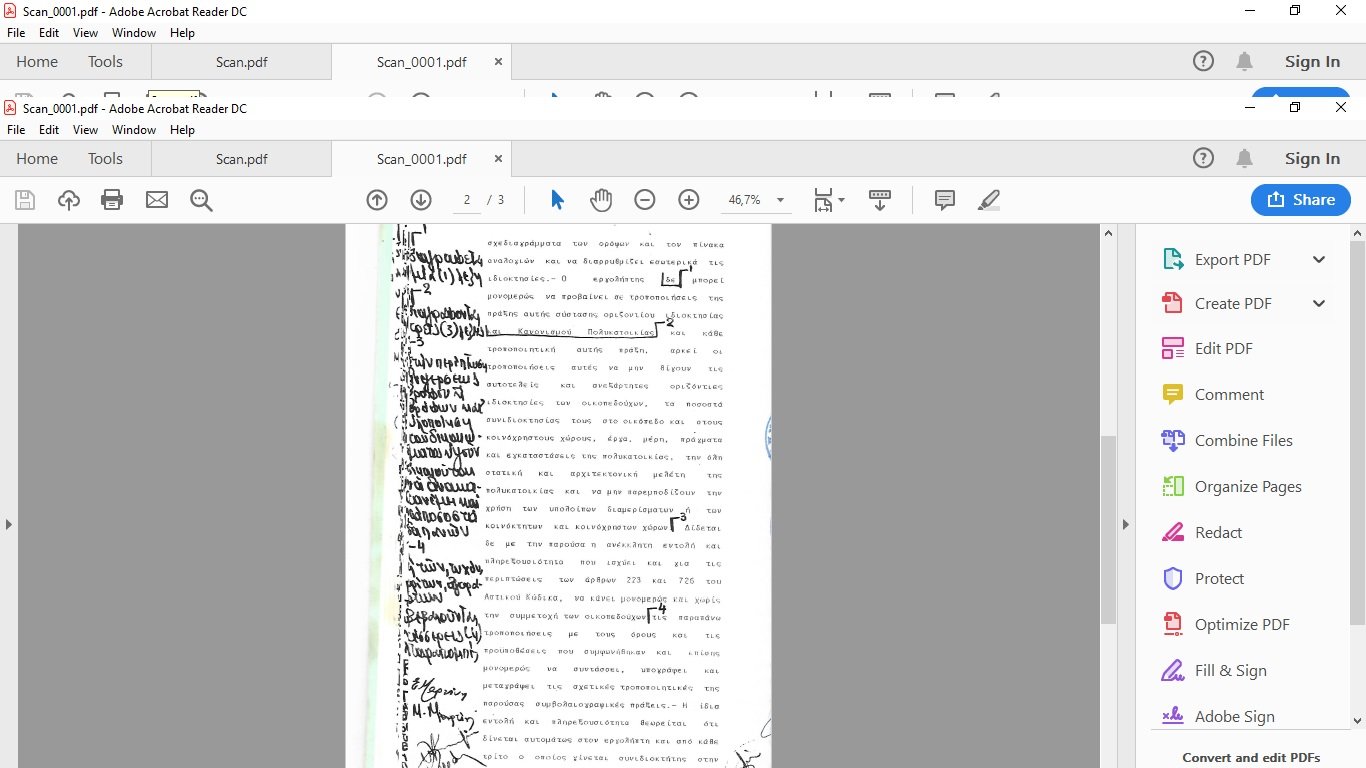Click the page number input field
The width and height of the screenshot is (1366, 768).
466,200
